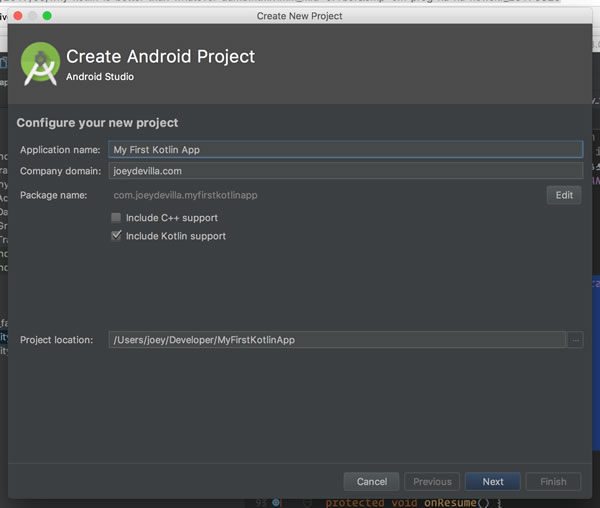Click the disabled Previous button
600x508 pixels.
coord(432,481)
